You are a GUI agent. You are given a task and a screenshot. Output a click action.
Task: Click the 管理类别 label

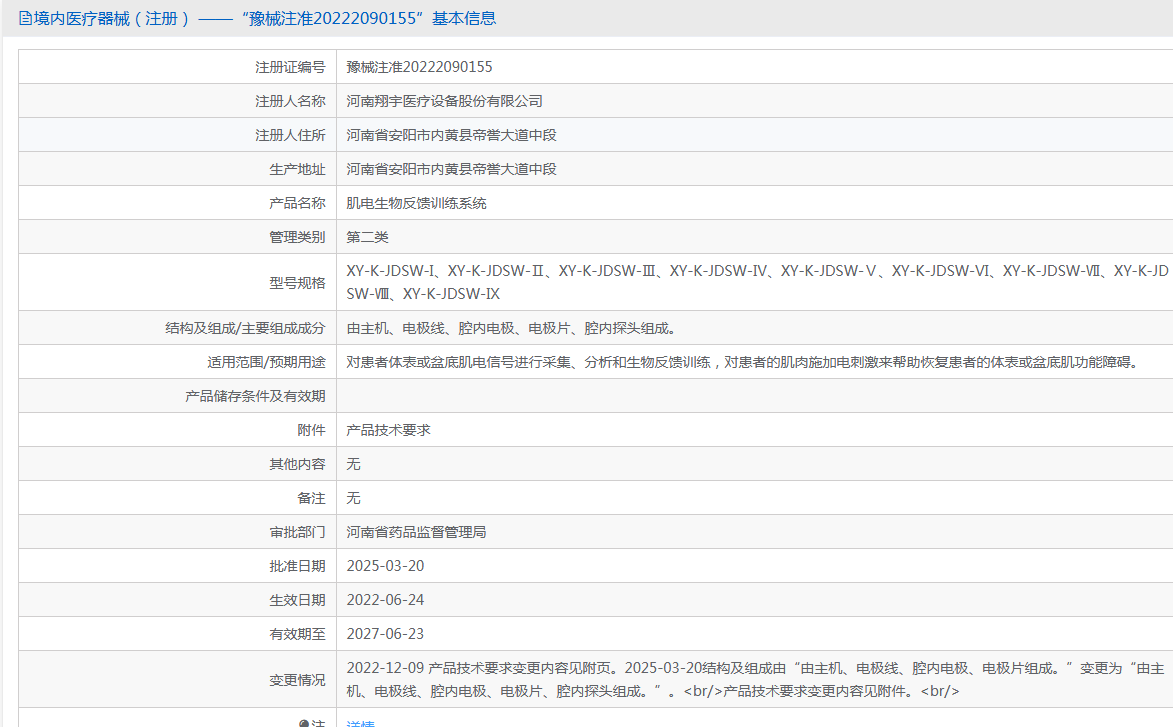(x=297, y=237)
